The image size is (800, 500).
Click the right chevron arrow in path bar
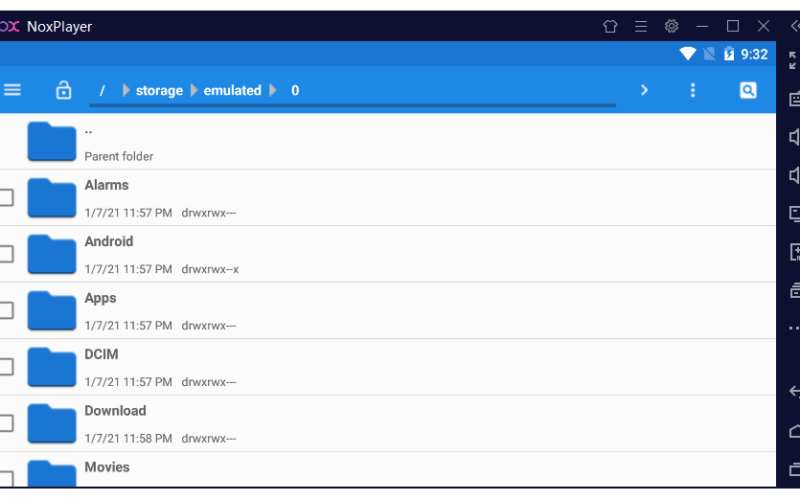[644, 90]
